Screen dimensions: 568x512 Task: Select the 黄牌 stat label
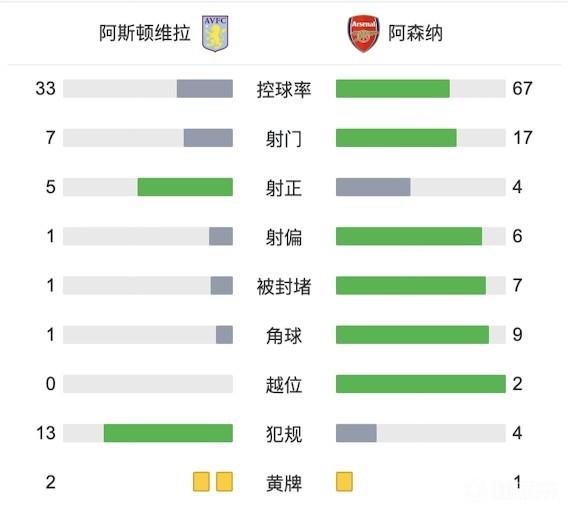click(x=284, y=483)
